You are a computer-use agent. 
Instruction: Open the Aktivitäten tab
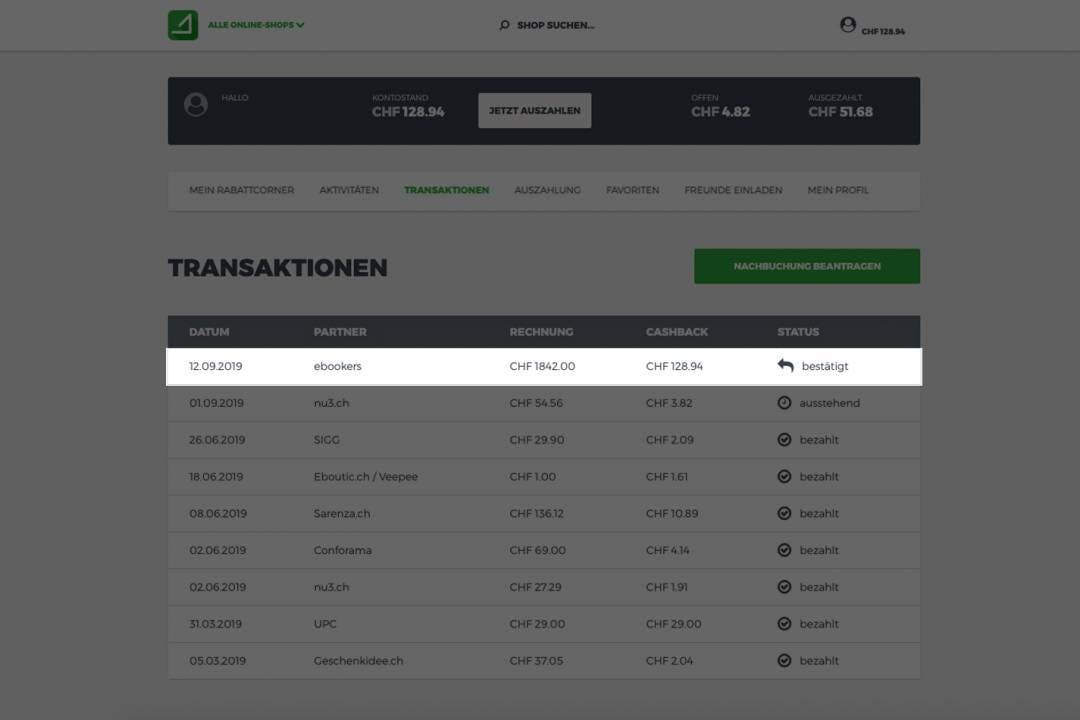coord(349,190)
